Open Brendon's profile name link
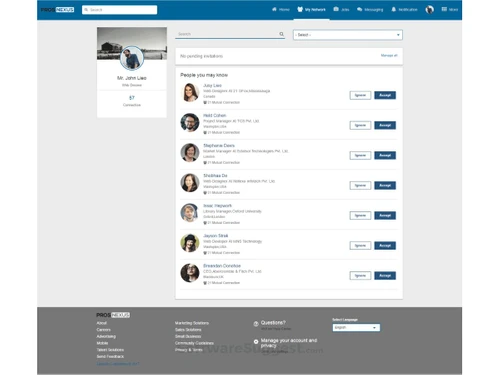The image size is (500, 375). (x=222, y=266)
